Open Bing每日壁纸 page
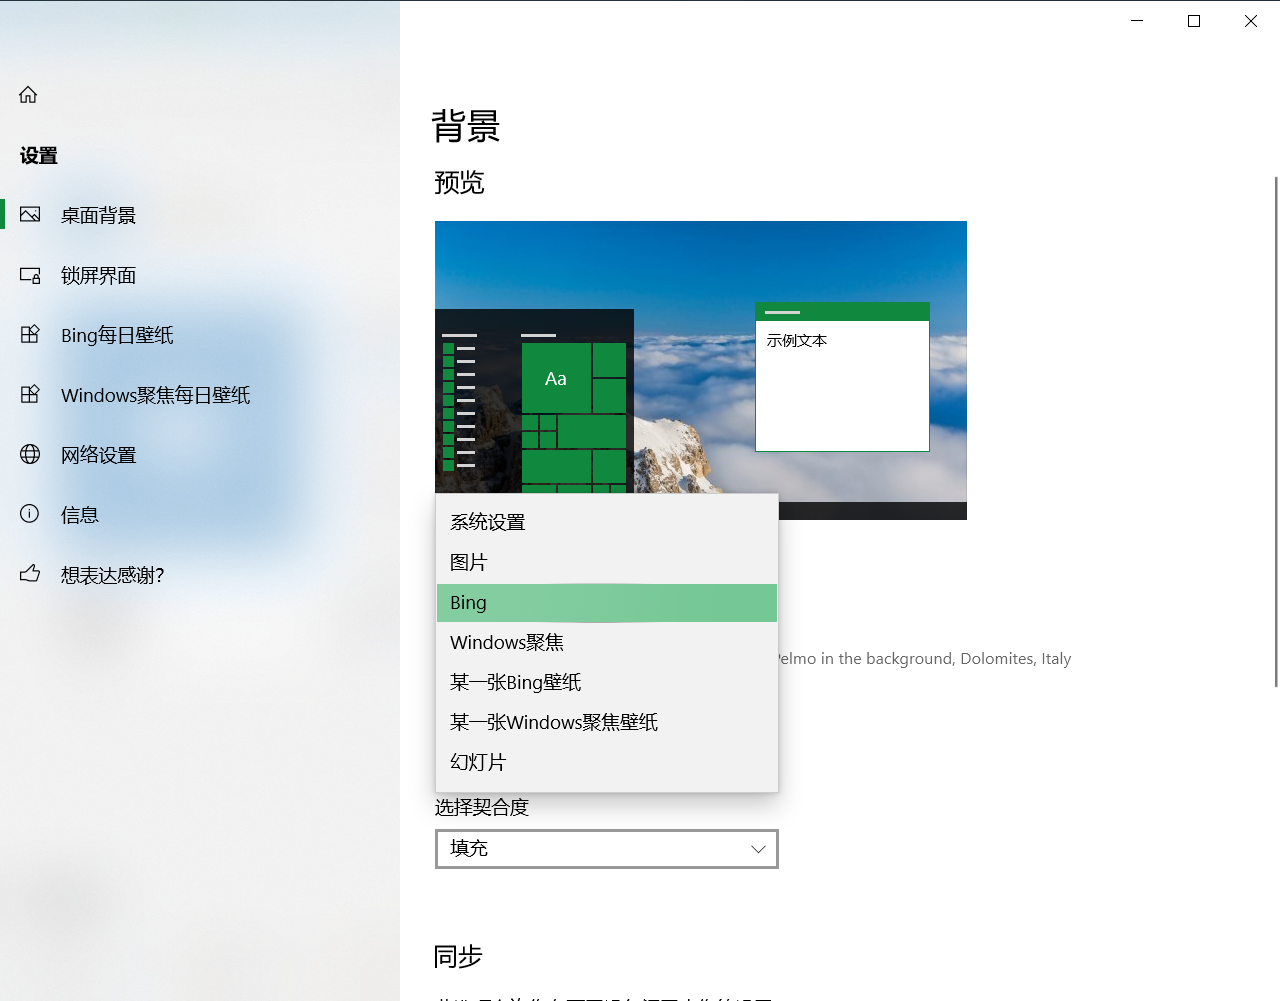The height and width of the screenshot is (1001, 1280). [x=200, y=335]
